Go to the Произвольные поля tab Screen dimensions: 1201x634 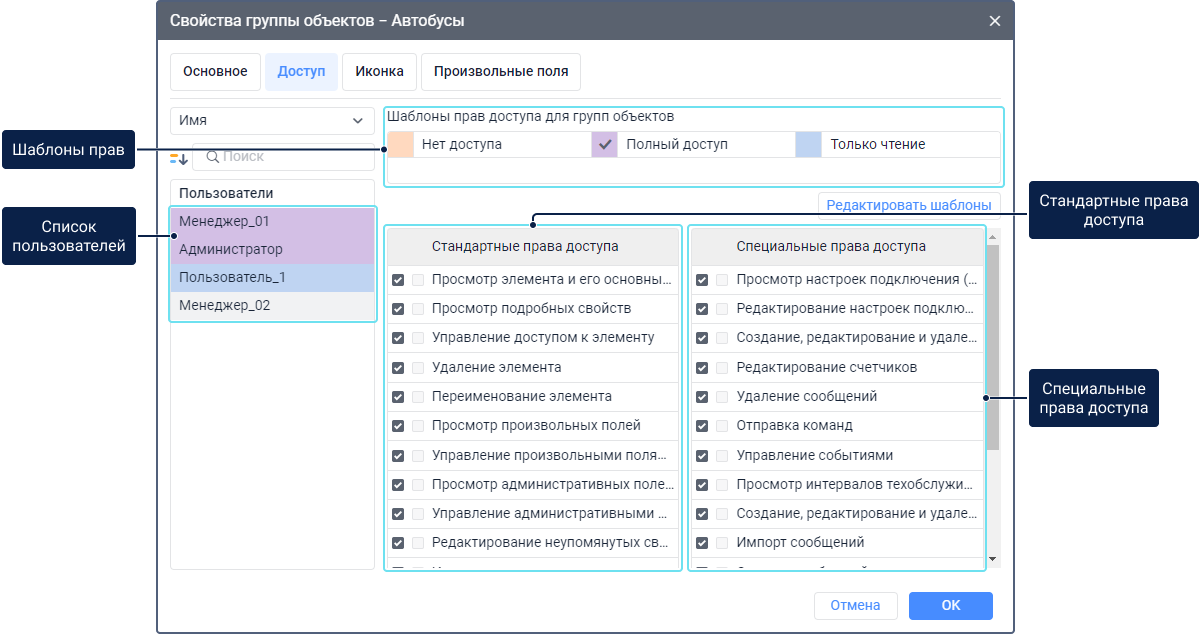pyautogui.click(x=501, y=72)
